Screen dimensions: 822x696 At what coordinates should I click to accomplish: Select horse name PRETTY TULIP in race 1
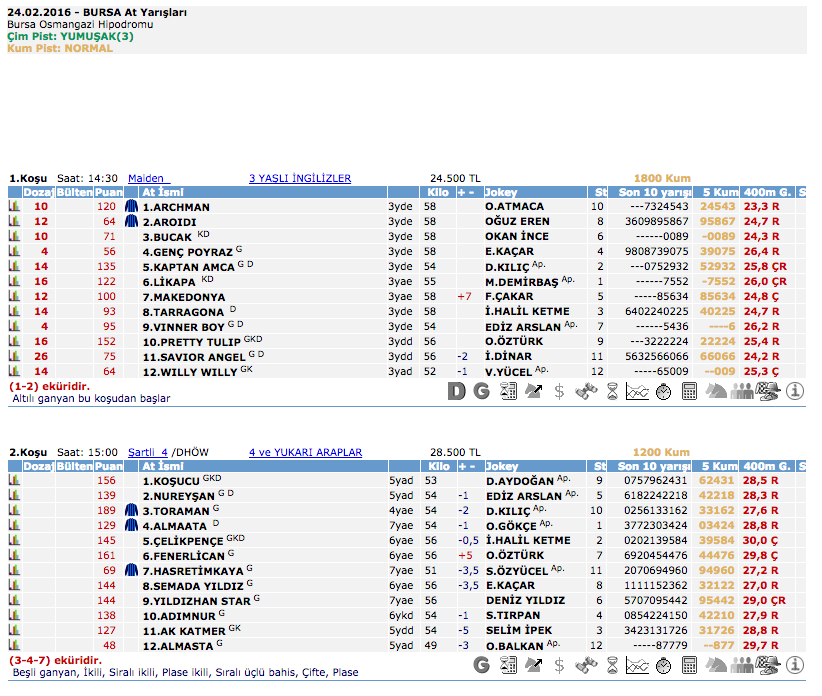tap(186, 342)
